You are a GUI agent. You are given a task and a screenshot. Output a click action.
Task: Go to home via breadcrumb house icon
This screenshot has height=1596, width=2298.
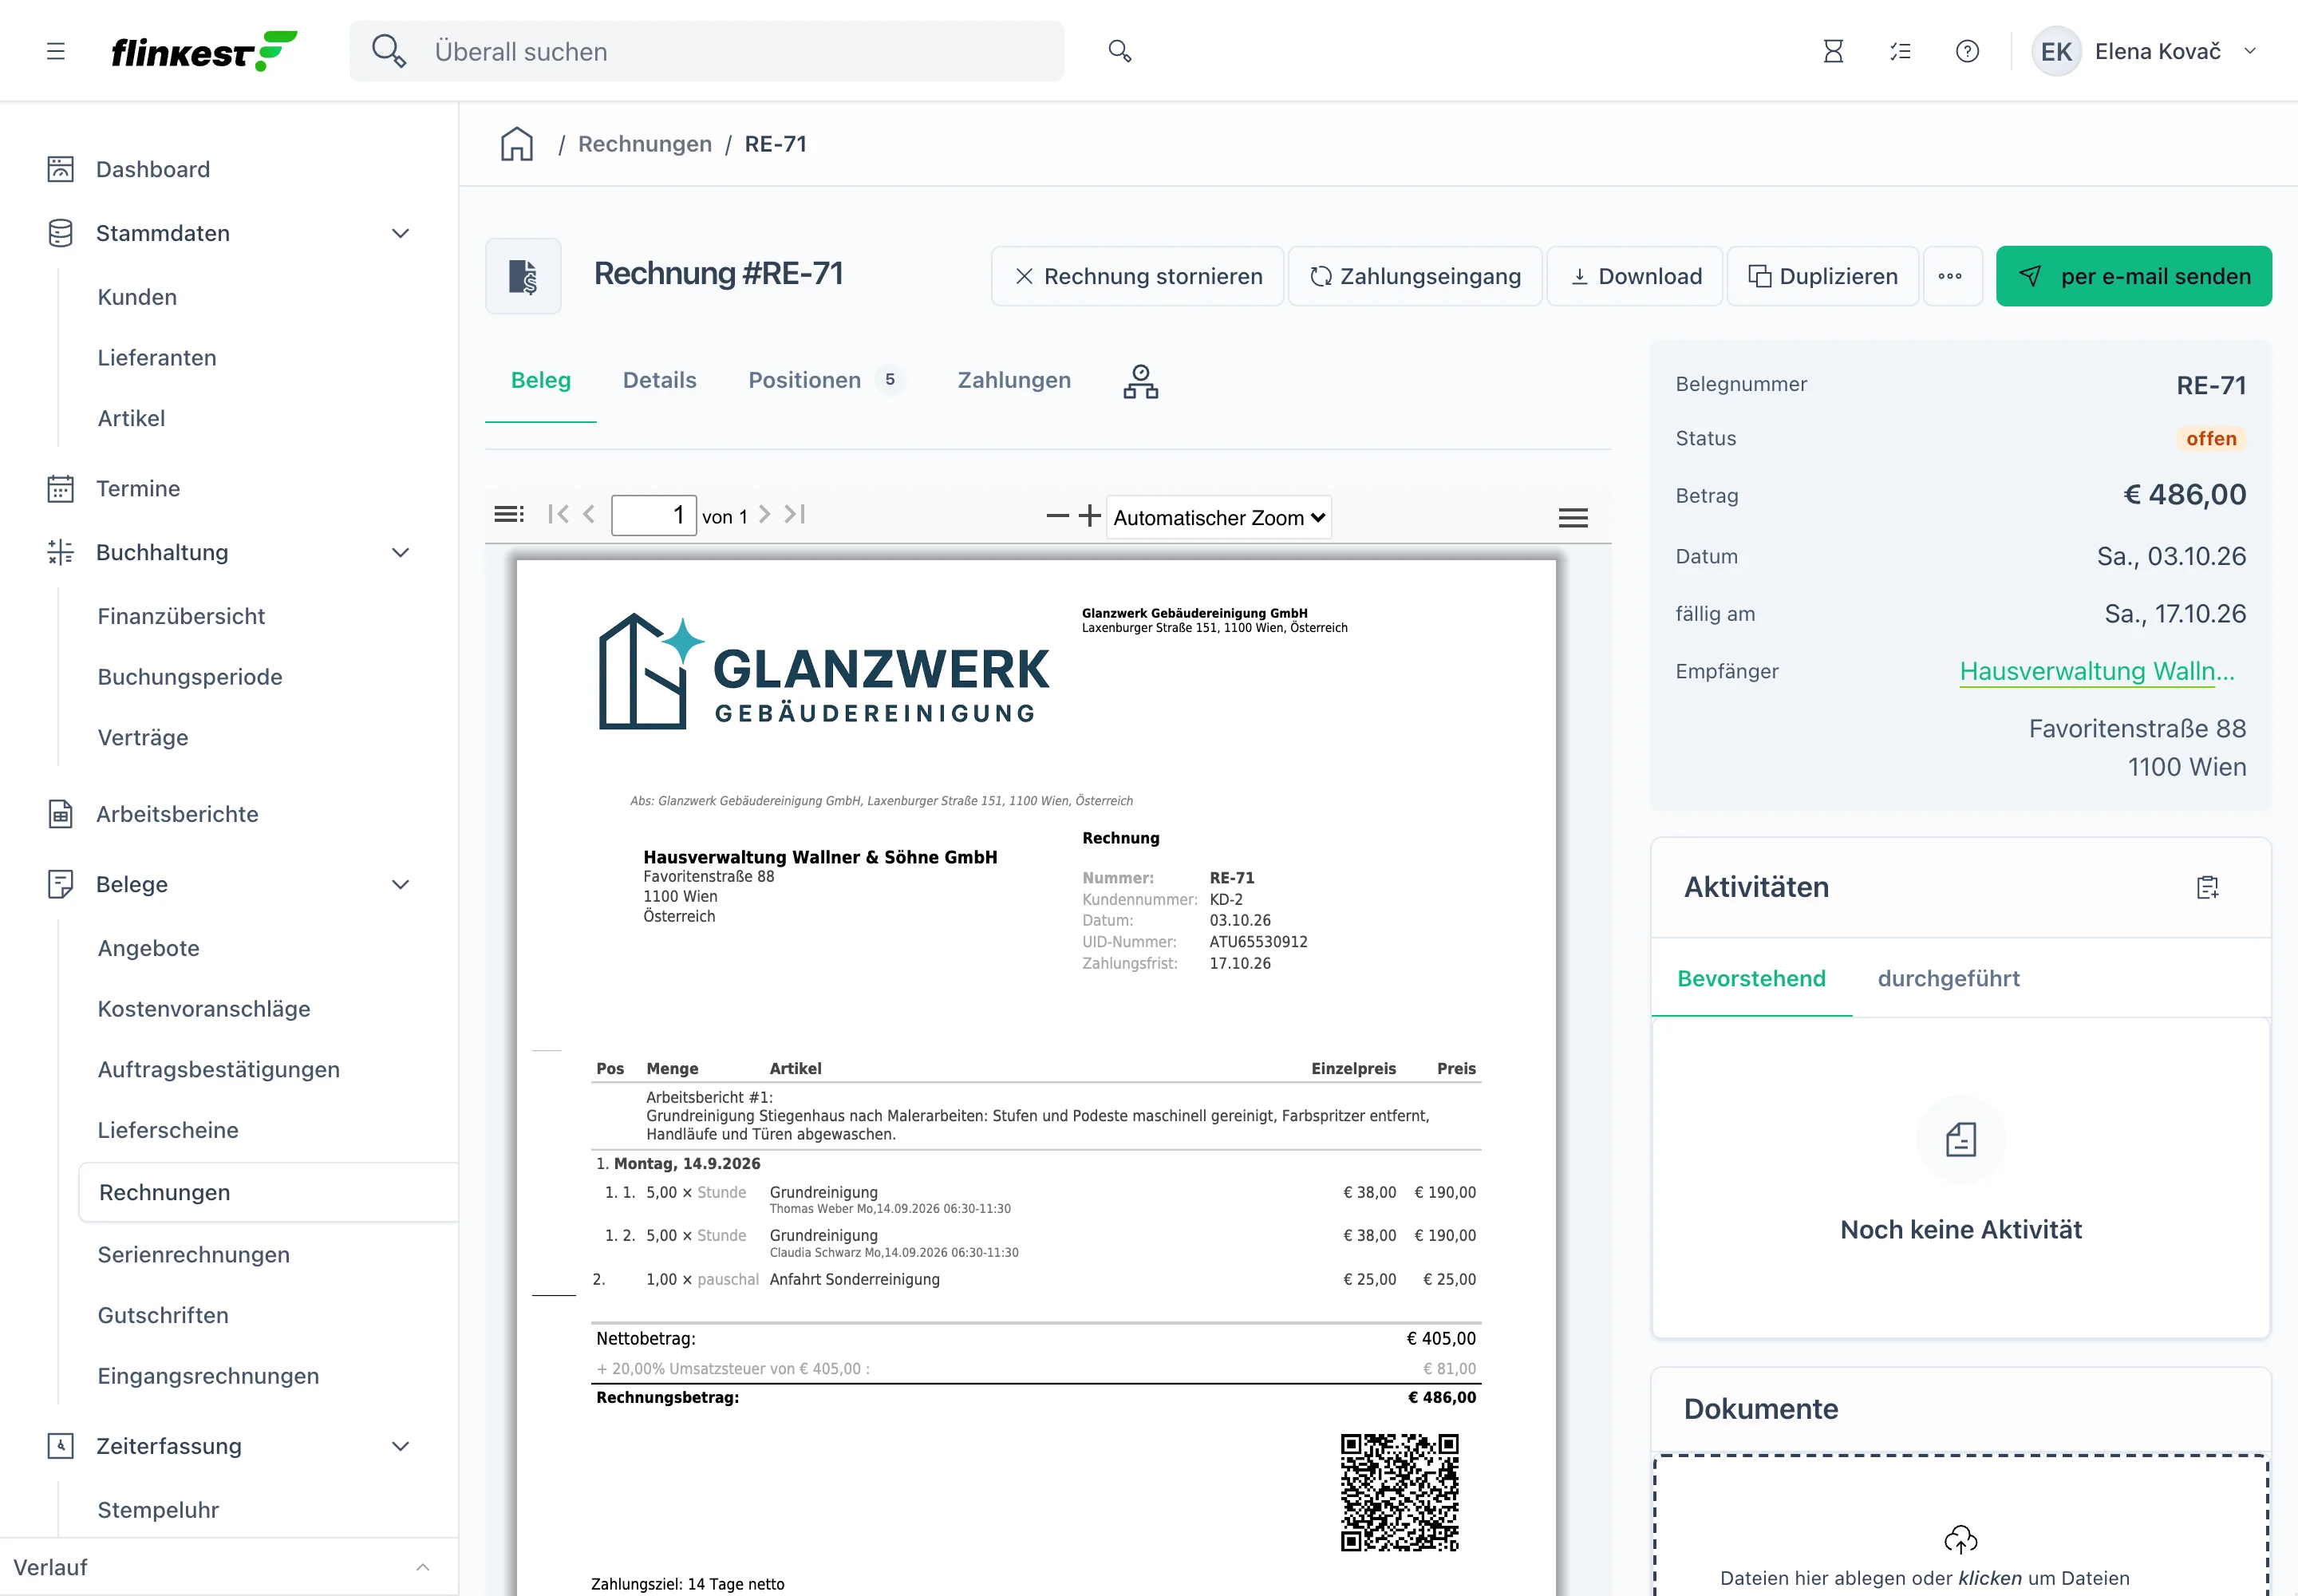pos(517,144)
